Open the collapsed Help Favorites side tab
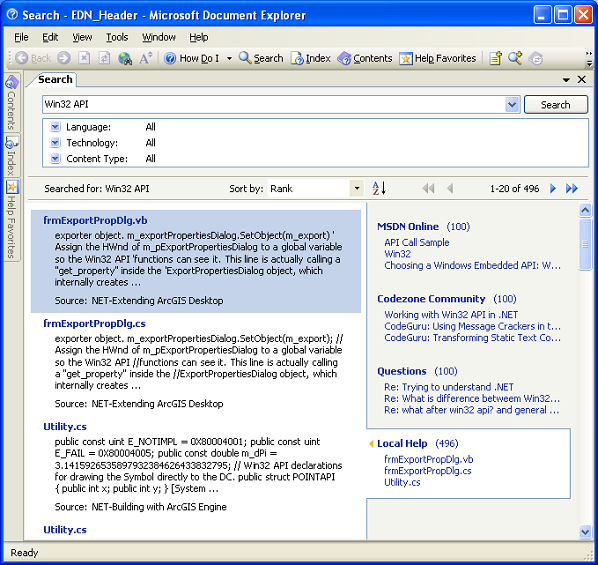Image resolution: width=598 pixels, height=565 pixels. point(12,220)
